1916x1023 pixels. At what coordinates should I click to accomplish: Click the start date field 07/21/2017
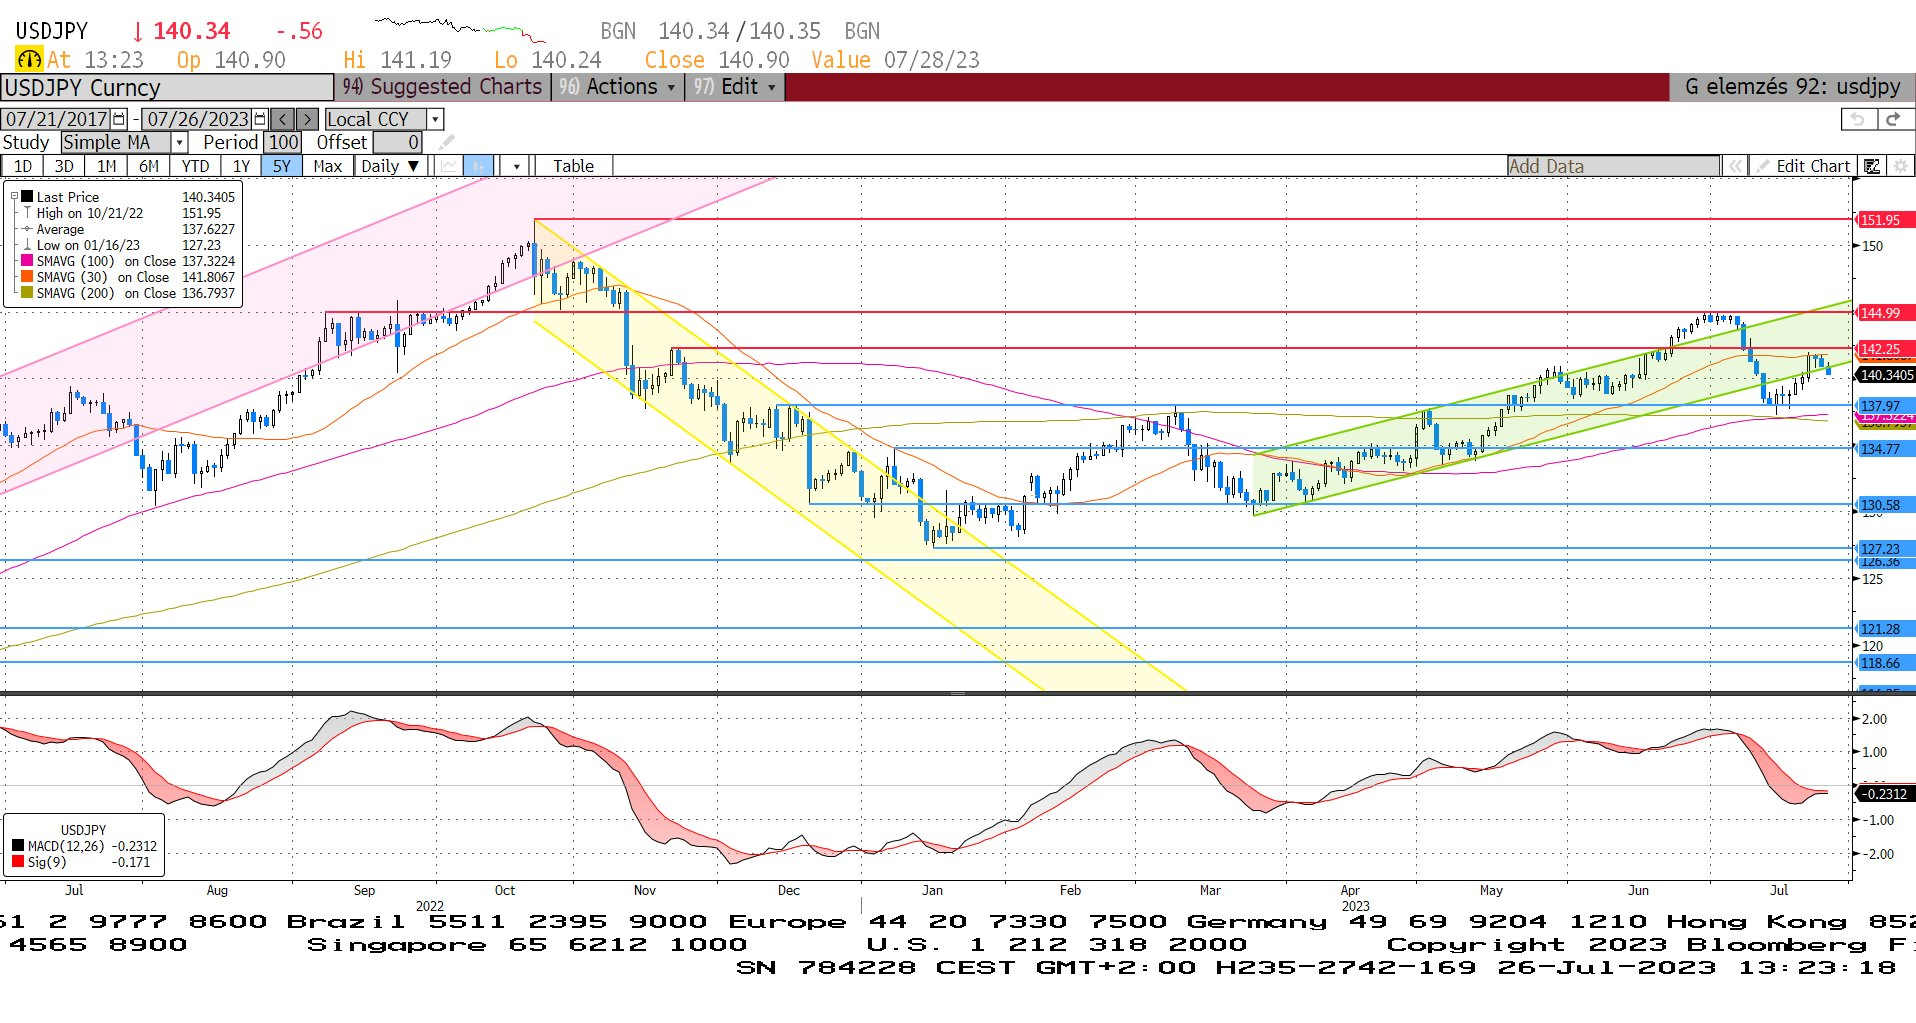pos(57,119)
